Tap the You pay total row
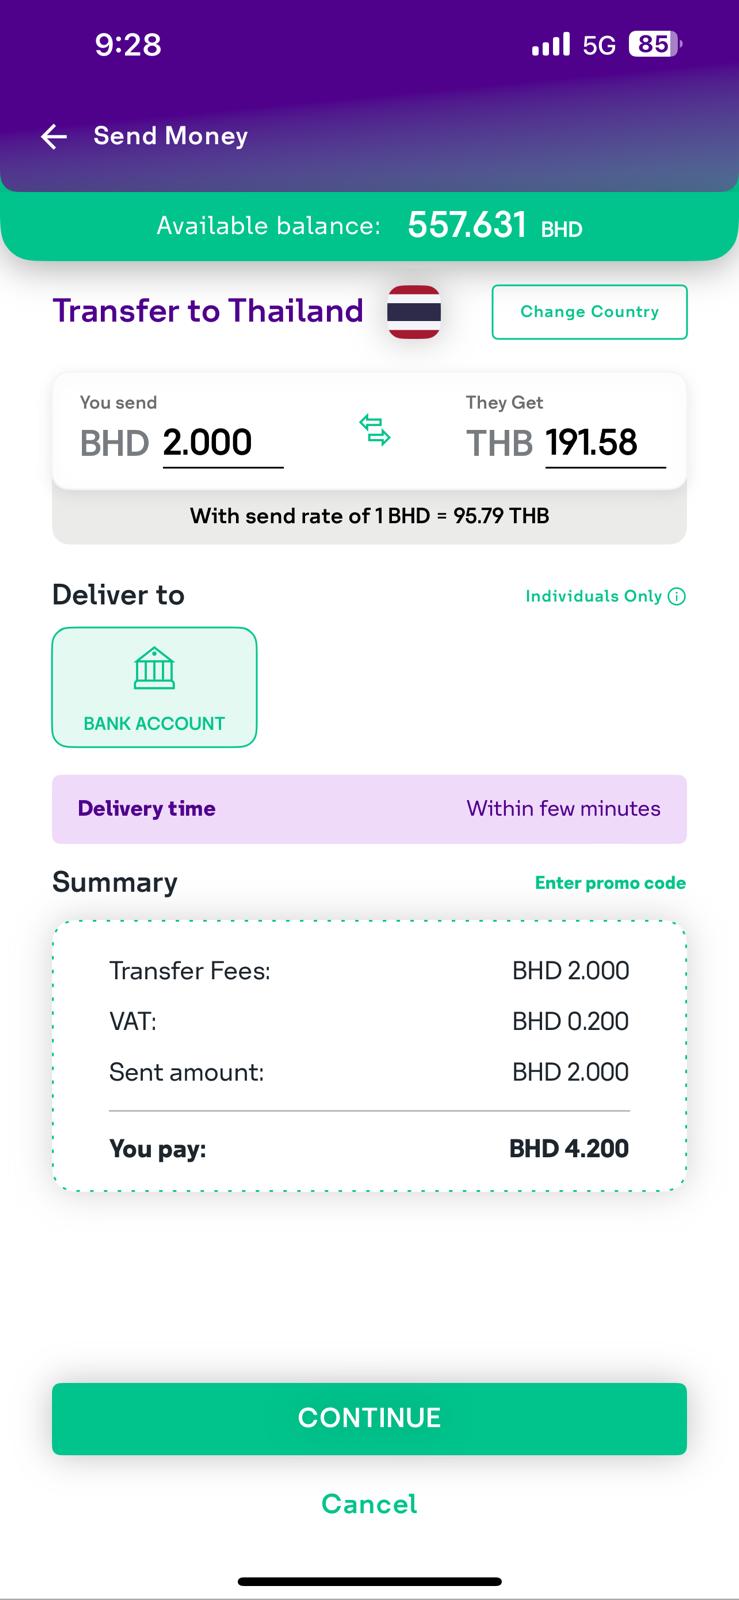 click(x=369, y=1148)
